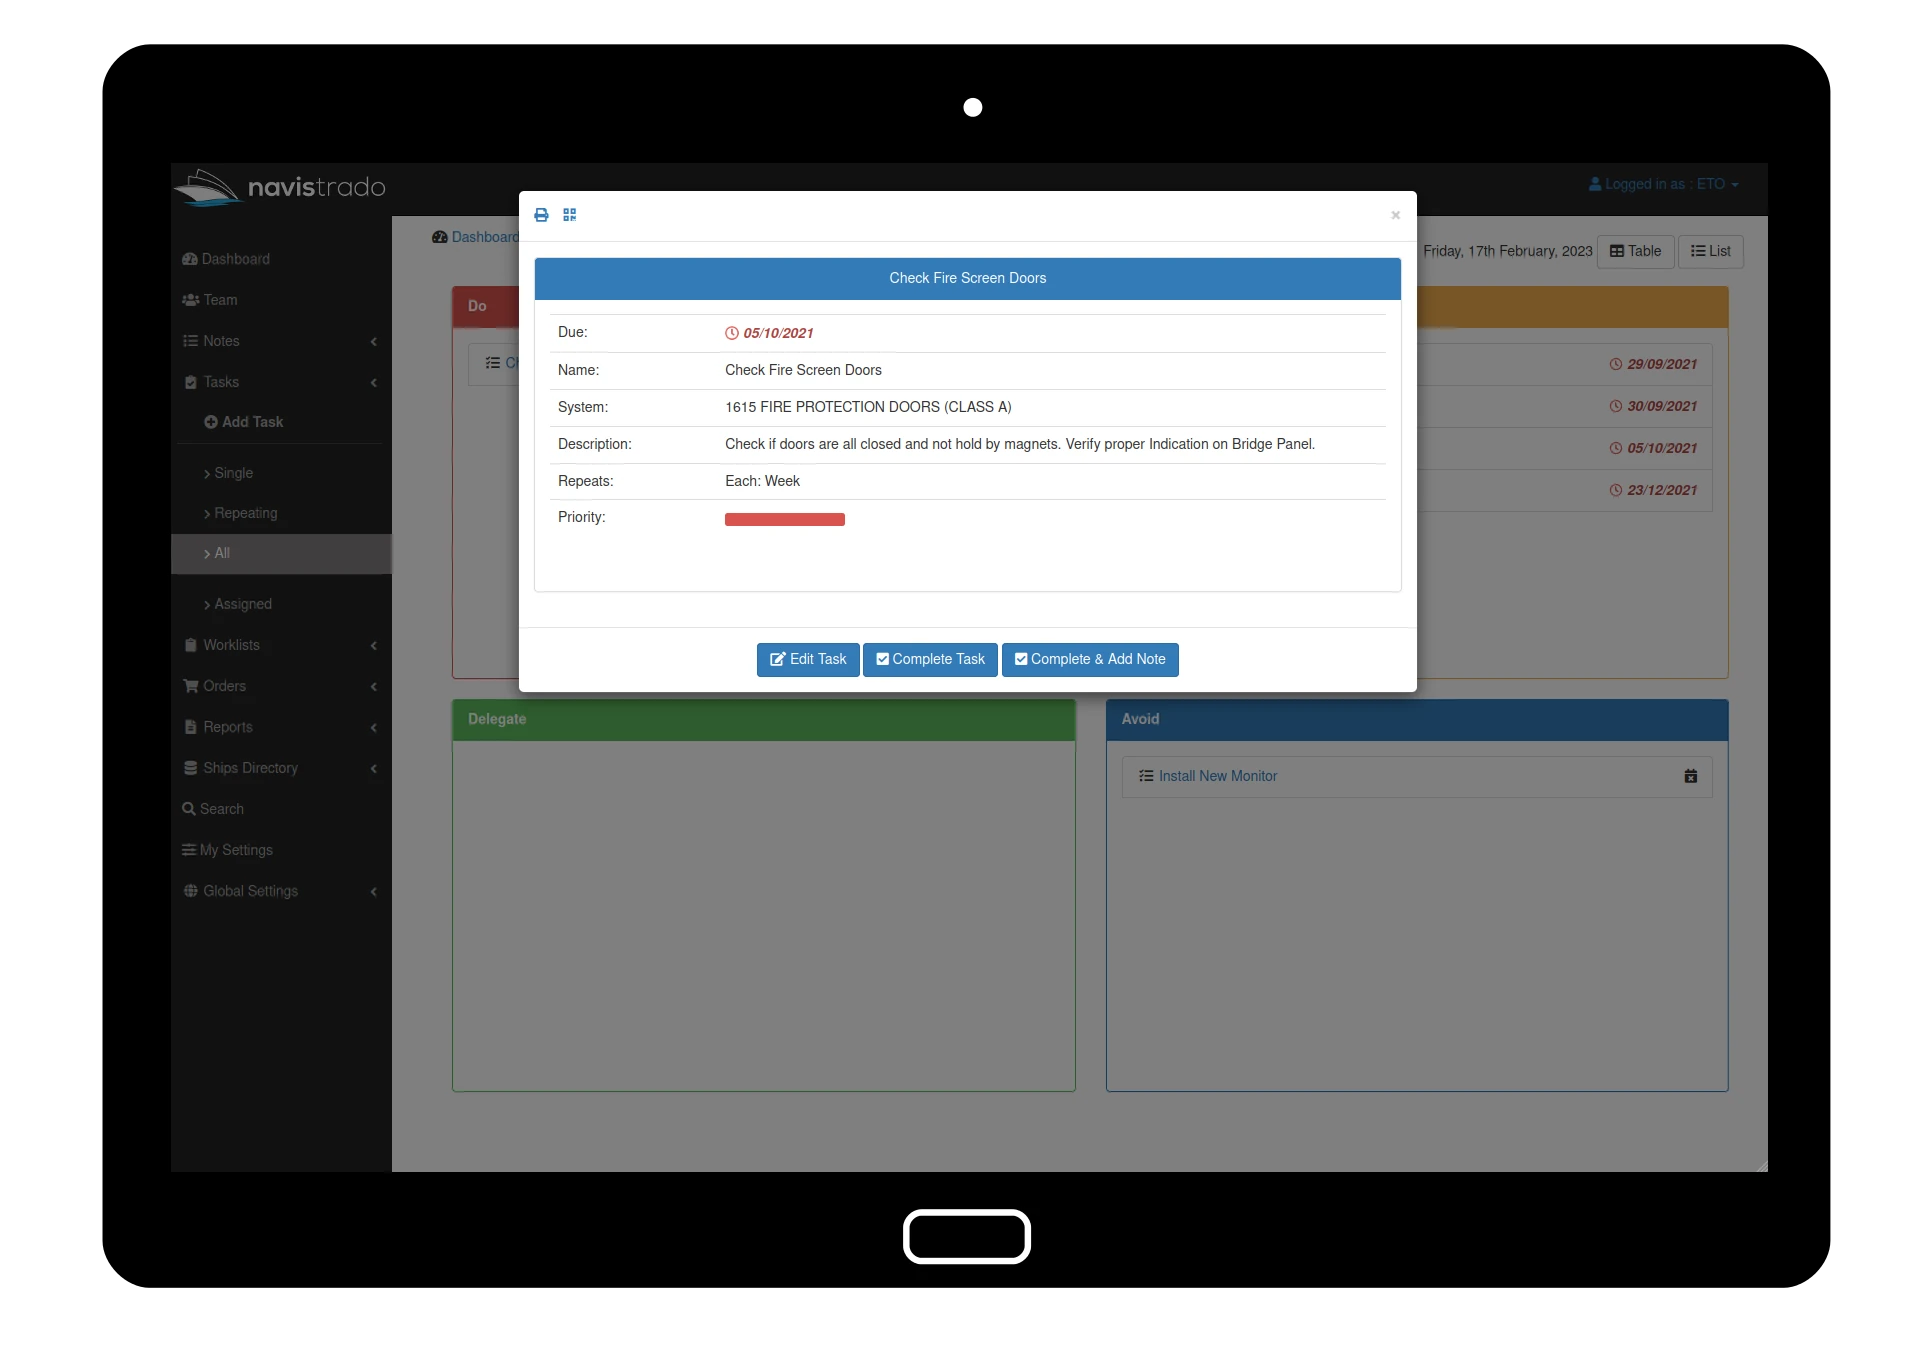Click the Search magnifier icon

pos(188,809)
